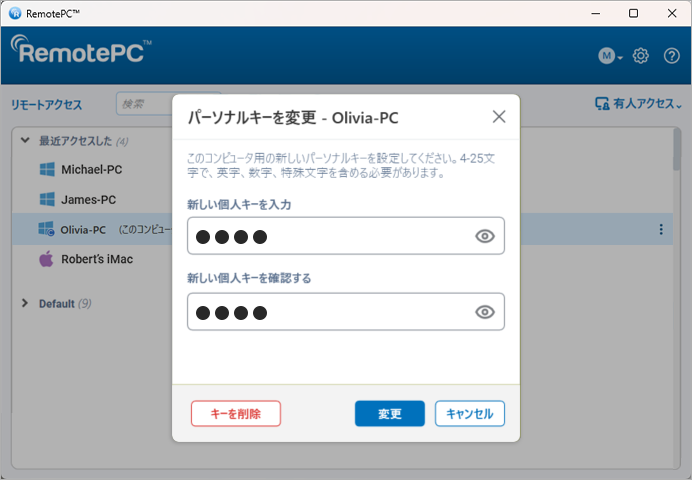Screen dimensions: 692x480
Task: Open the settings gear icon
Action: pos(640,56)
